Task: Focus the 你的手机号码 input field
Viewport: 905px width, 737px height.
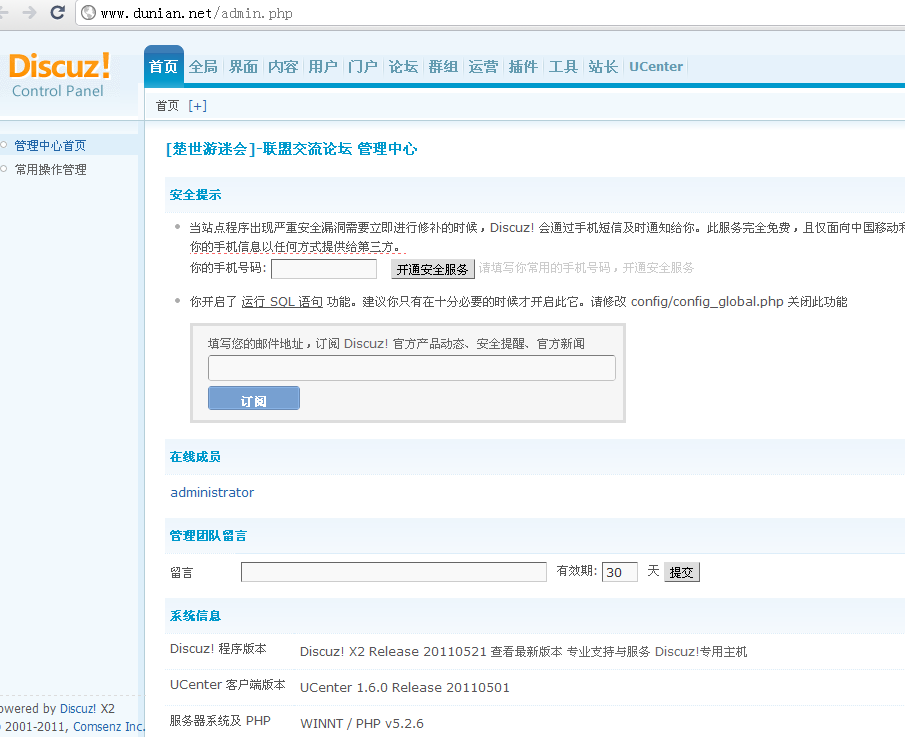Action: (324, 269)
